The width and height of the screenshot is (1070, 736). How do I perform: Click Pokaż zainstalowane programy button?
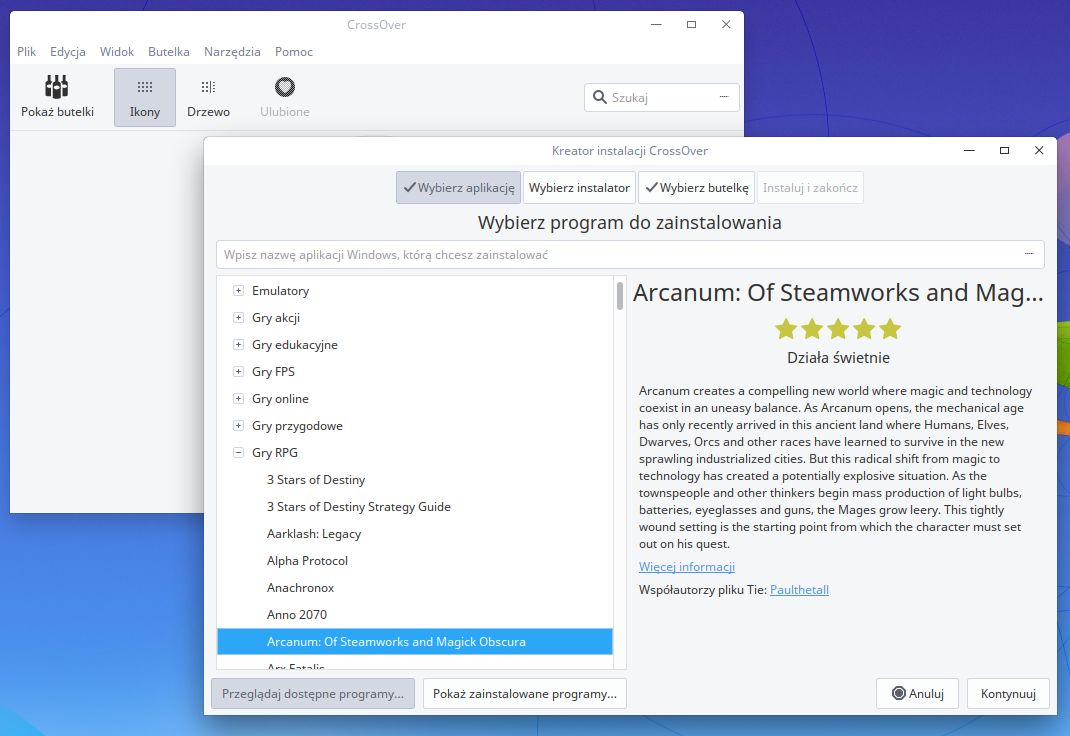(x=525, y=694)
